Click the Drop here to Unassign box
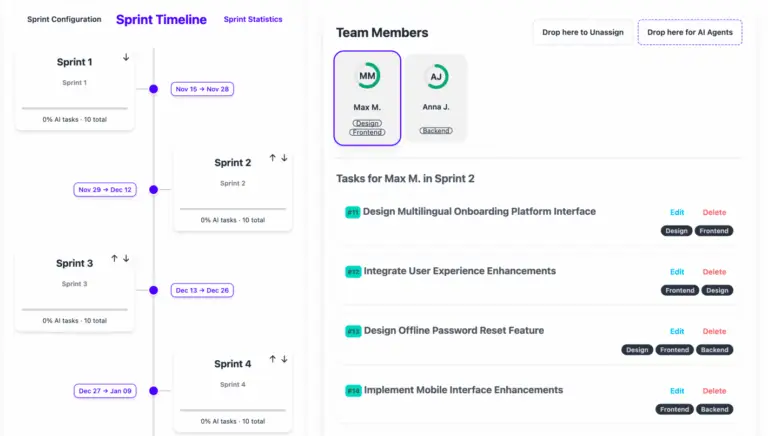The height and width of the screenshot is (436, 768). (582, 33)
